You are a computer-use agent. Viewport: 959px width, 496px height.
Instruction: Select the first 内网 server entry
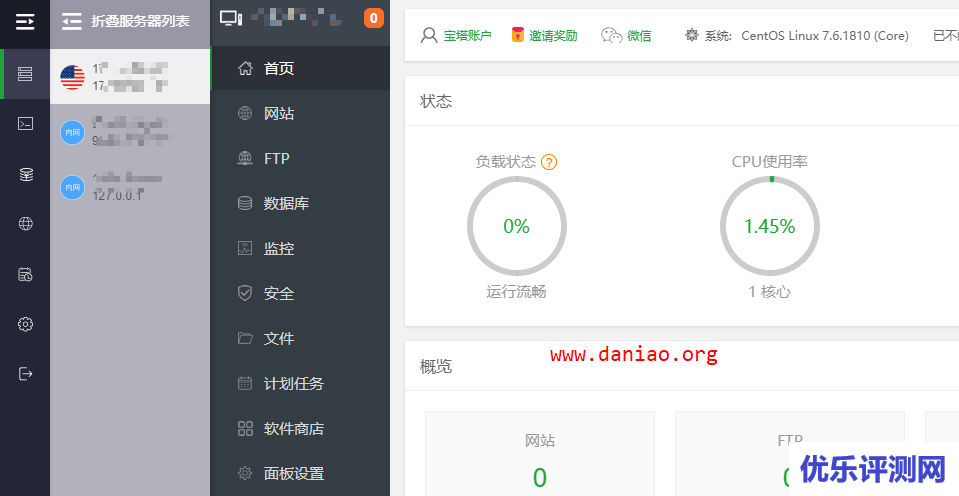pyautogui.click(x=130, y=132)
